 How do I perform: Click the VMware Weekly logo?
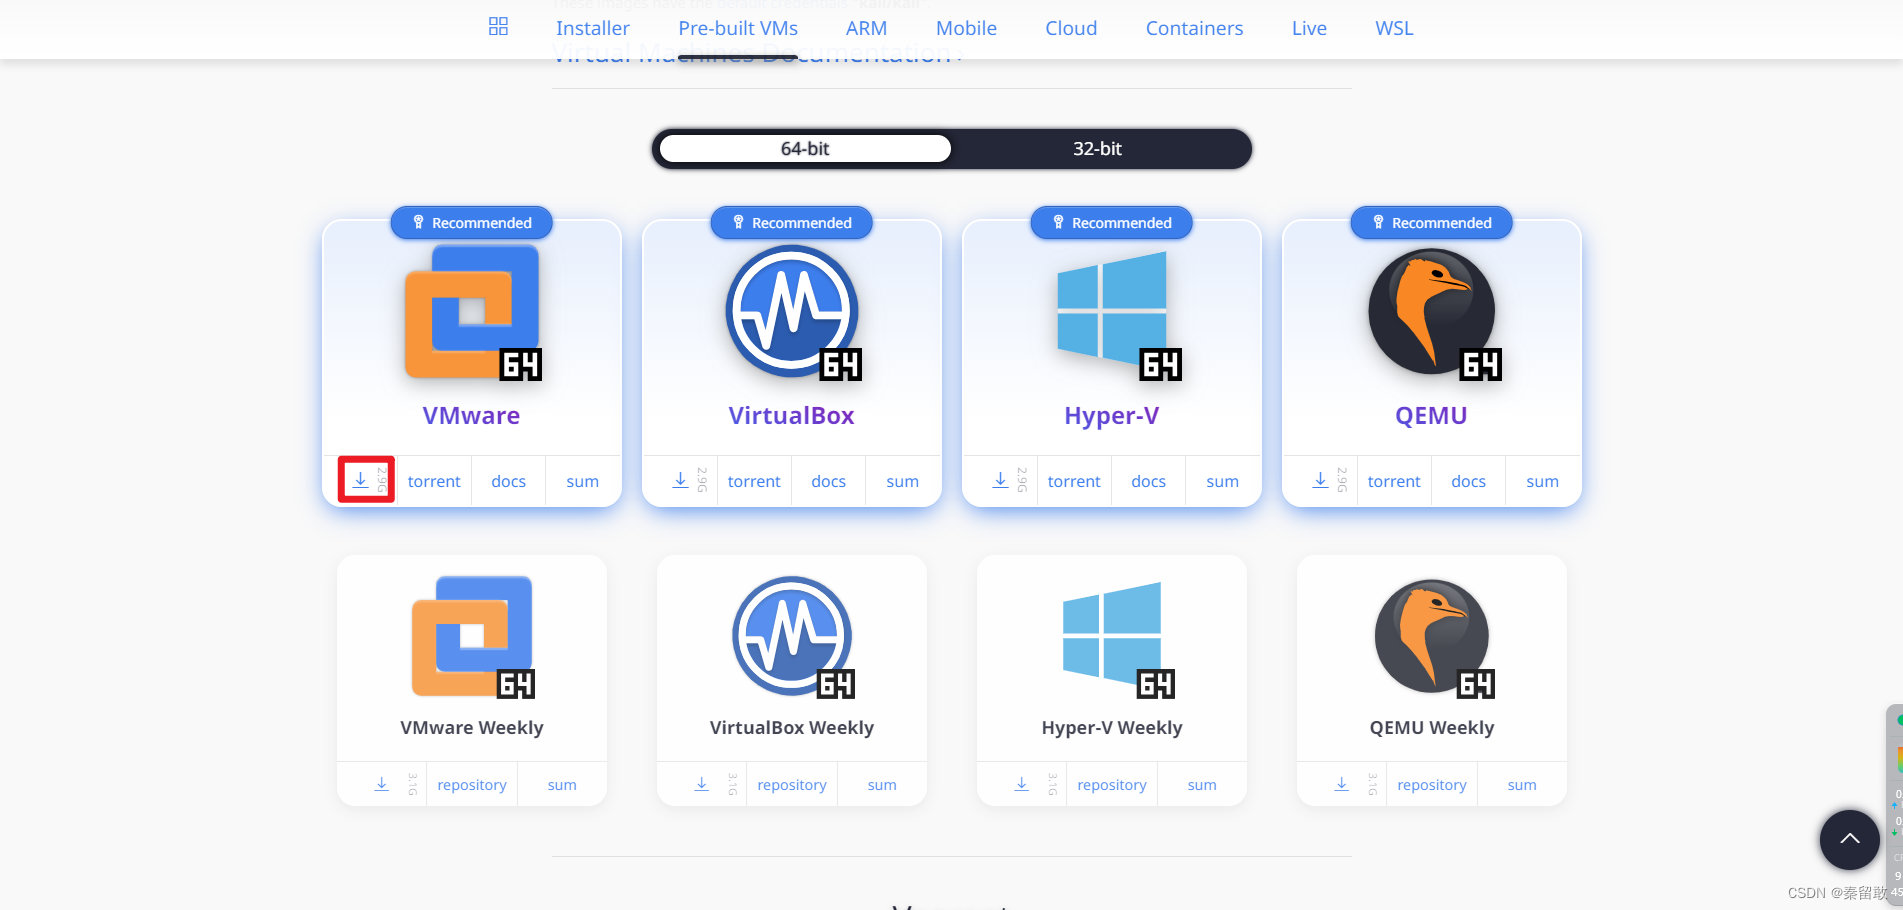[472, 636]
